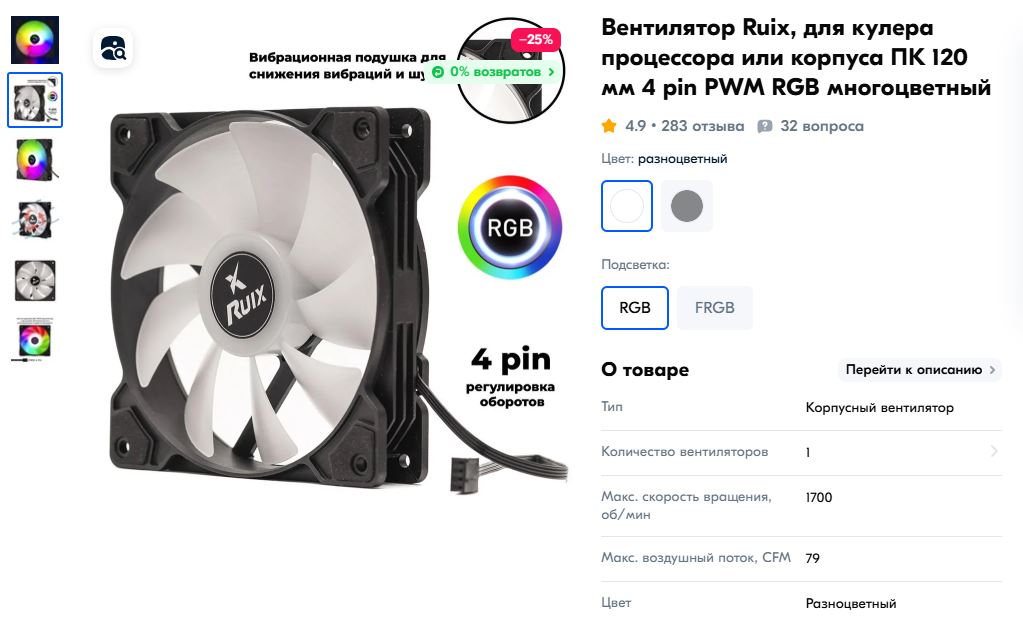Image resolution: width=1023 pixels, height=630 pixels.
Task: Choose the RGB backlight option
Action: click(635, 308)
